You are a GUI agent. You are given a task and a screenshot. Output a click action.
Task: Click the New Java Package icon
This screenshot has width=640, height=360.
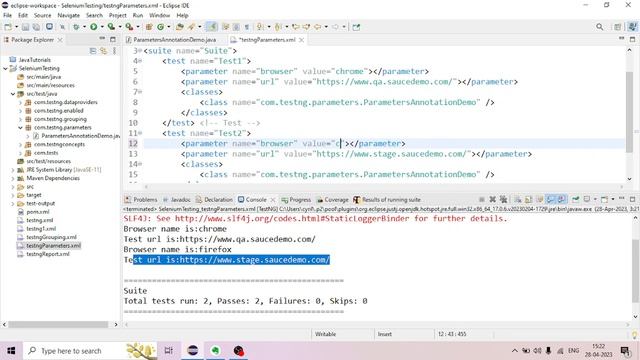pos(149,27)
